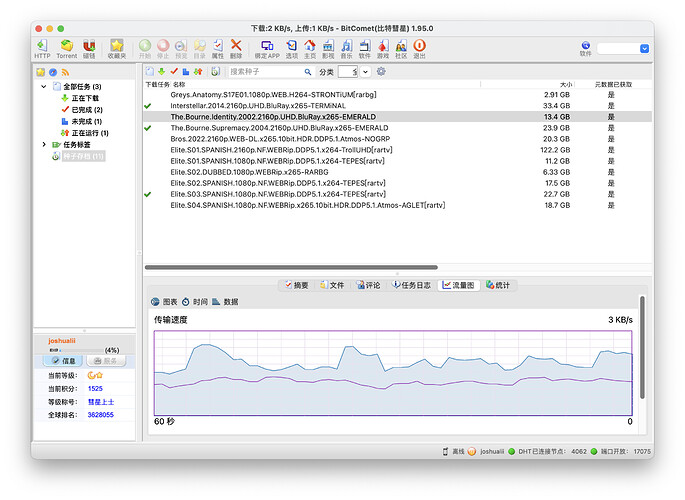685x500 pixels.
Task: Select the Greys.Anatomy.S17E01 torrent row
Action: coord(398,95)
